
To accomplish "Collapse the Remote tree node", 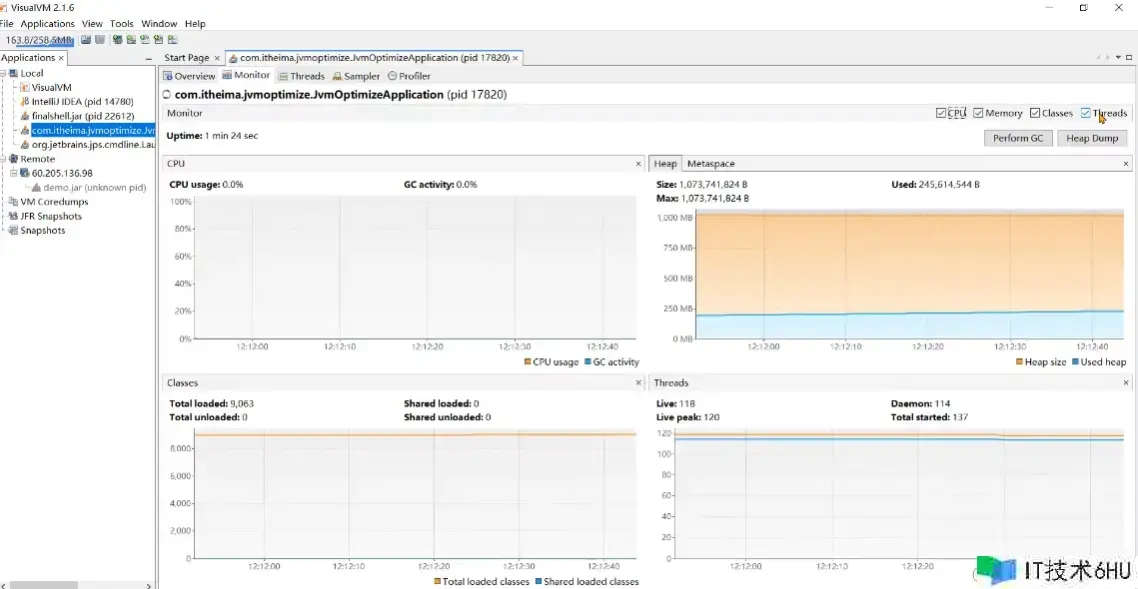I will 4,159.
